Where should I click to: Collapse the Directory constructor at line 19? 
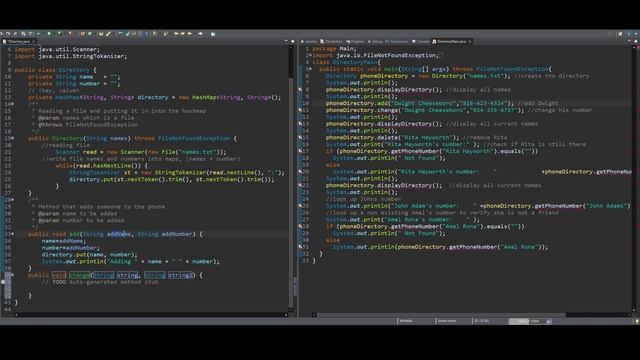pyautogui.click(x=13, y=138)
